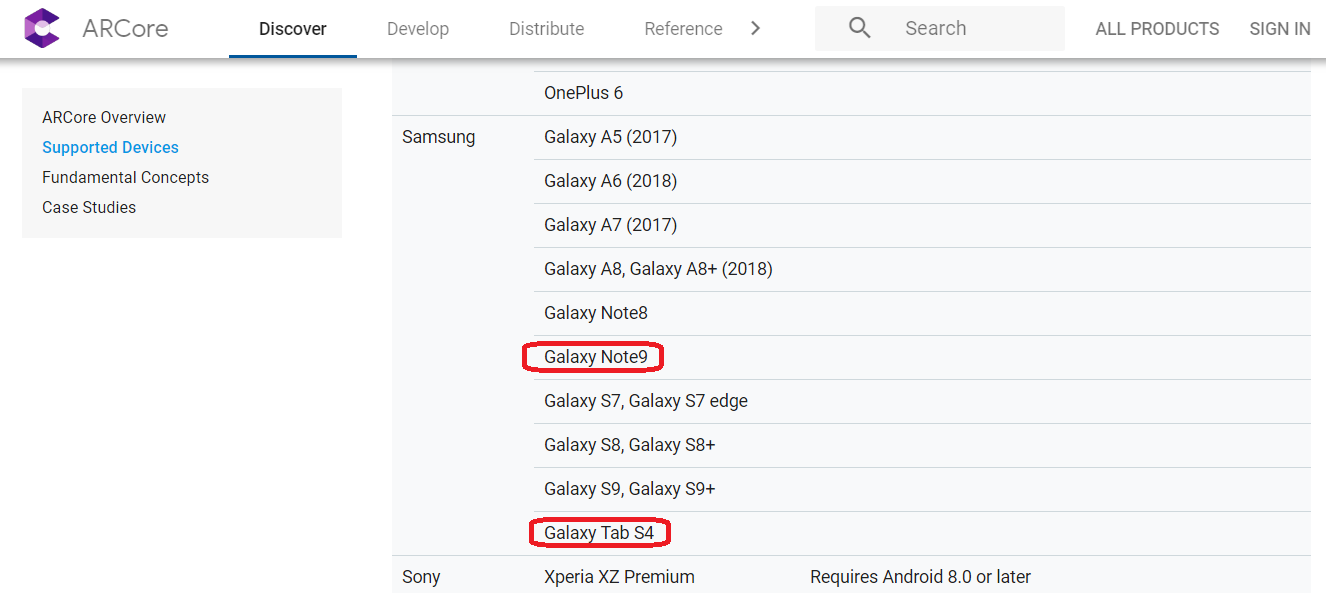Open the Distribute tab
Image resolution: width=1326 pixels, height=593 pixels.
[x=547, y=29]
